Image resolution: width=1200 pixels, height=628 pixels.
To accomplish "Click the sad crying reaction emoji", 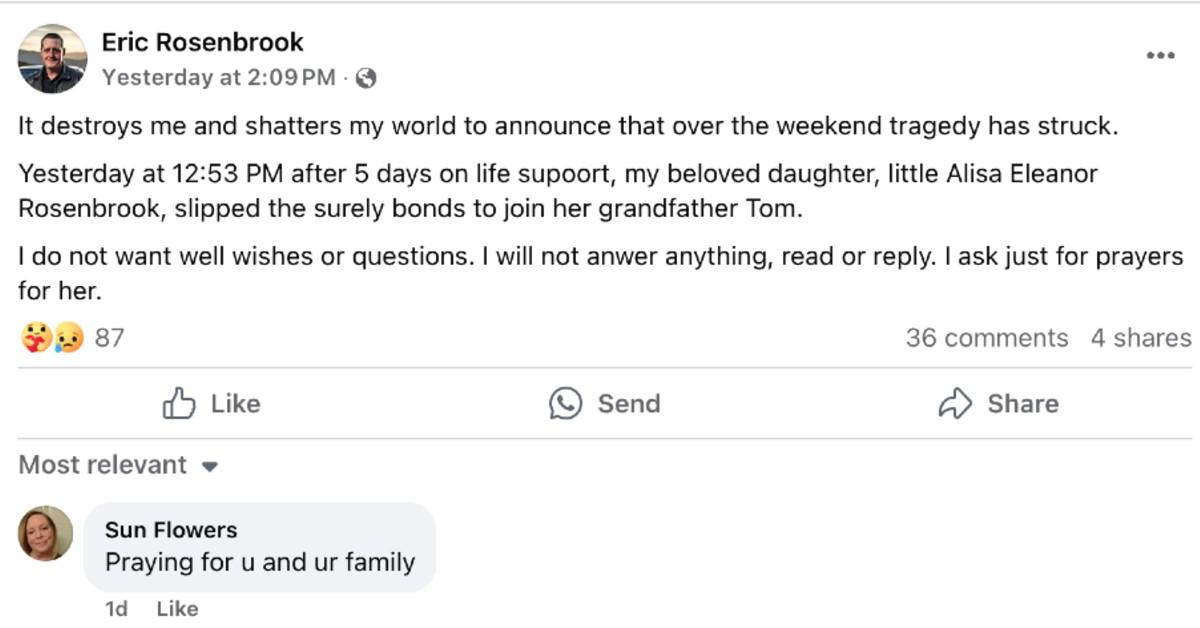I will click(67, 338).
